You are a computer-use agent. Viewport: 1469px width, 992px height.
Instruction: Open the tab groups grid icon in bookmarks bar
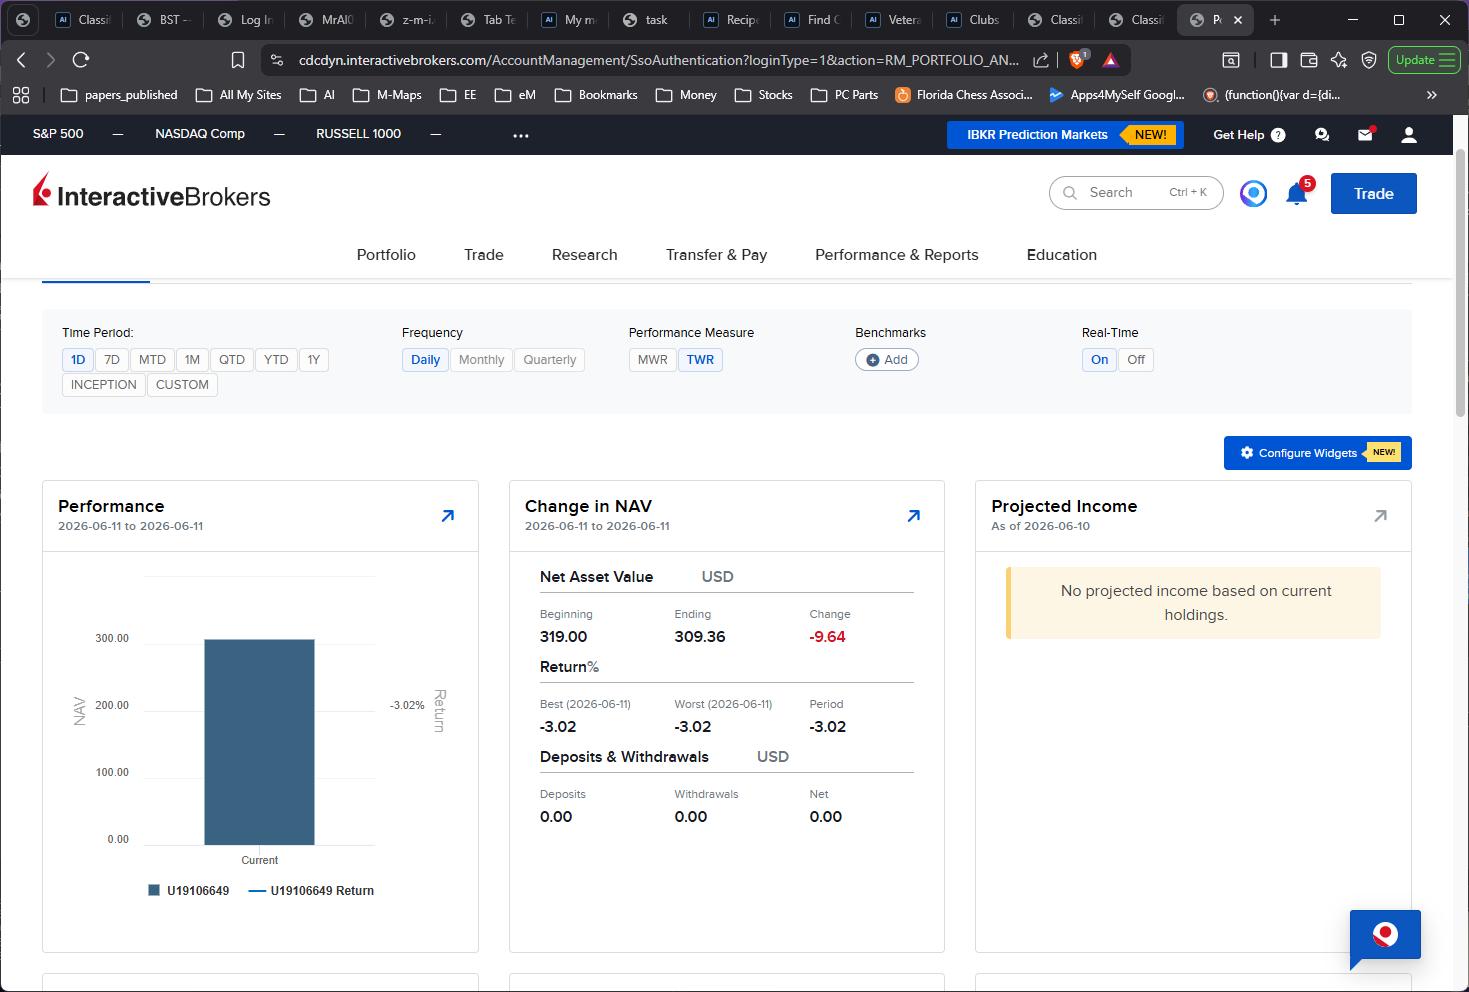point(21,95)
